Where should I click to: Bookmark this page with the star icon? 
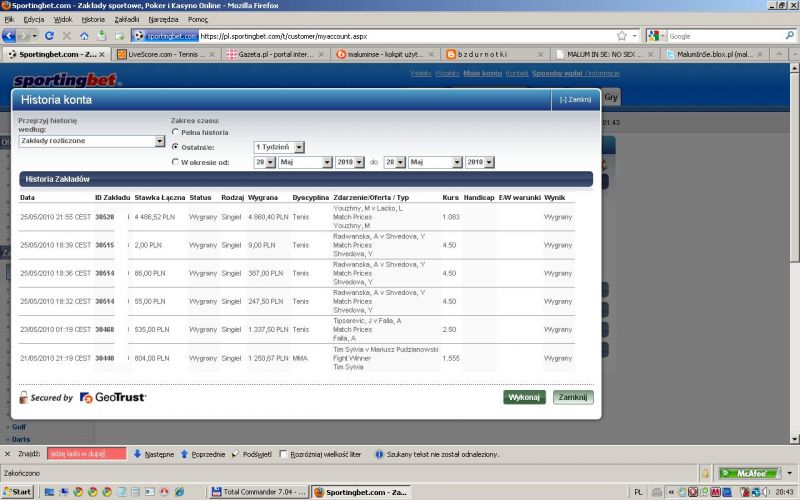tap(621, 36)
